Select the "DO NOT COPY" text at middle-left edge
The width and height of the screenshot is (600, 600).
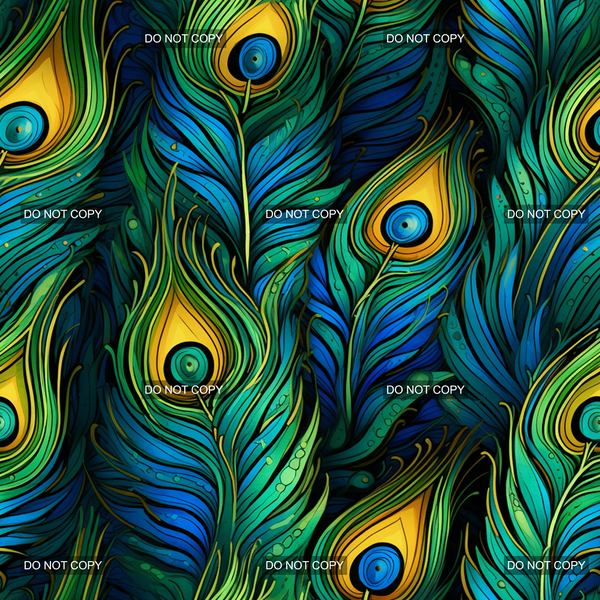[63, 214]
